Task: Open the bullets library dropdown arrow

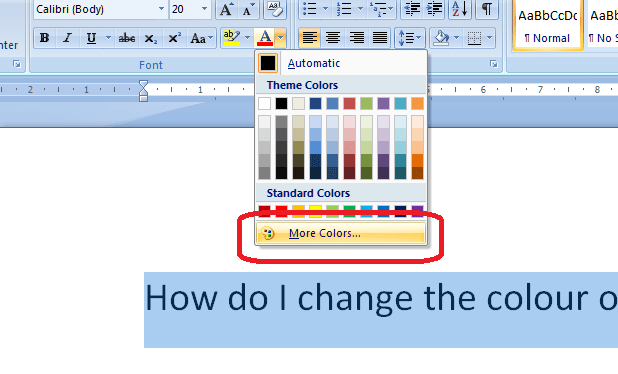Action: click(326, 9)
